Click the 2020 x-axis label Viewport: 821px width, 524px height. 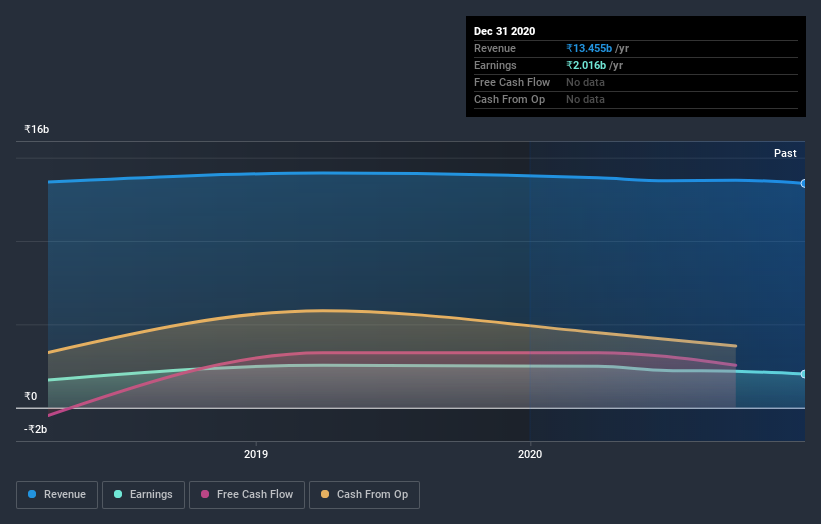click(530, 454)
